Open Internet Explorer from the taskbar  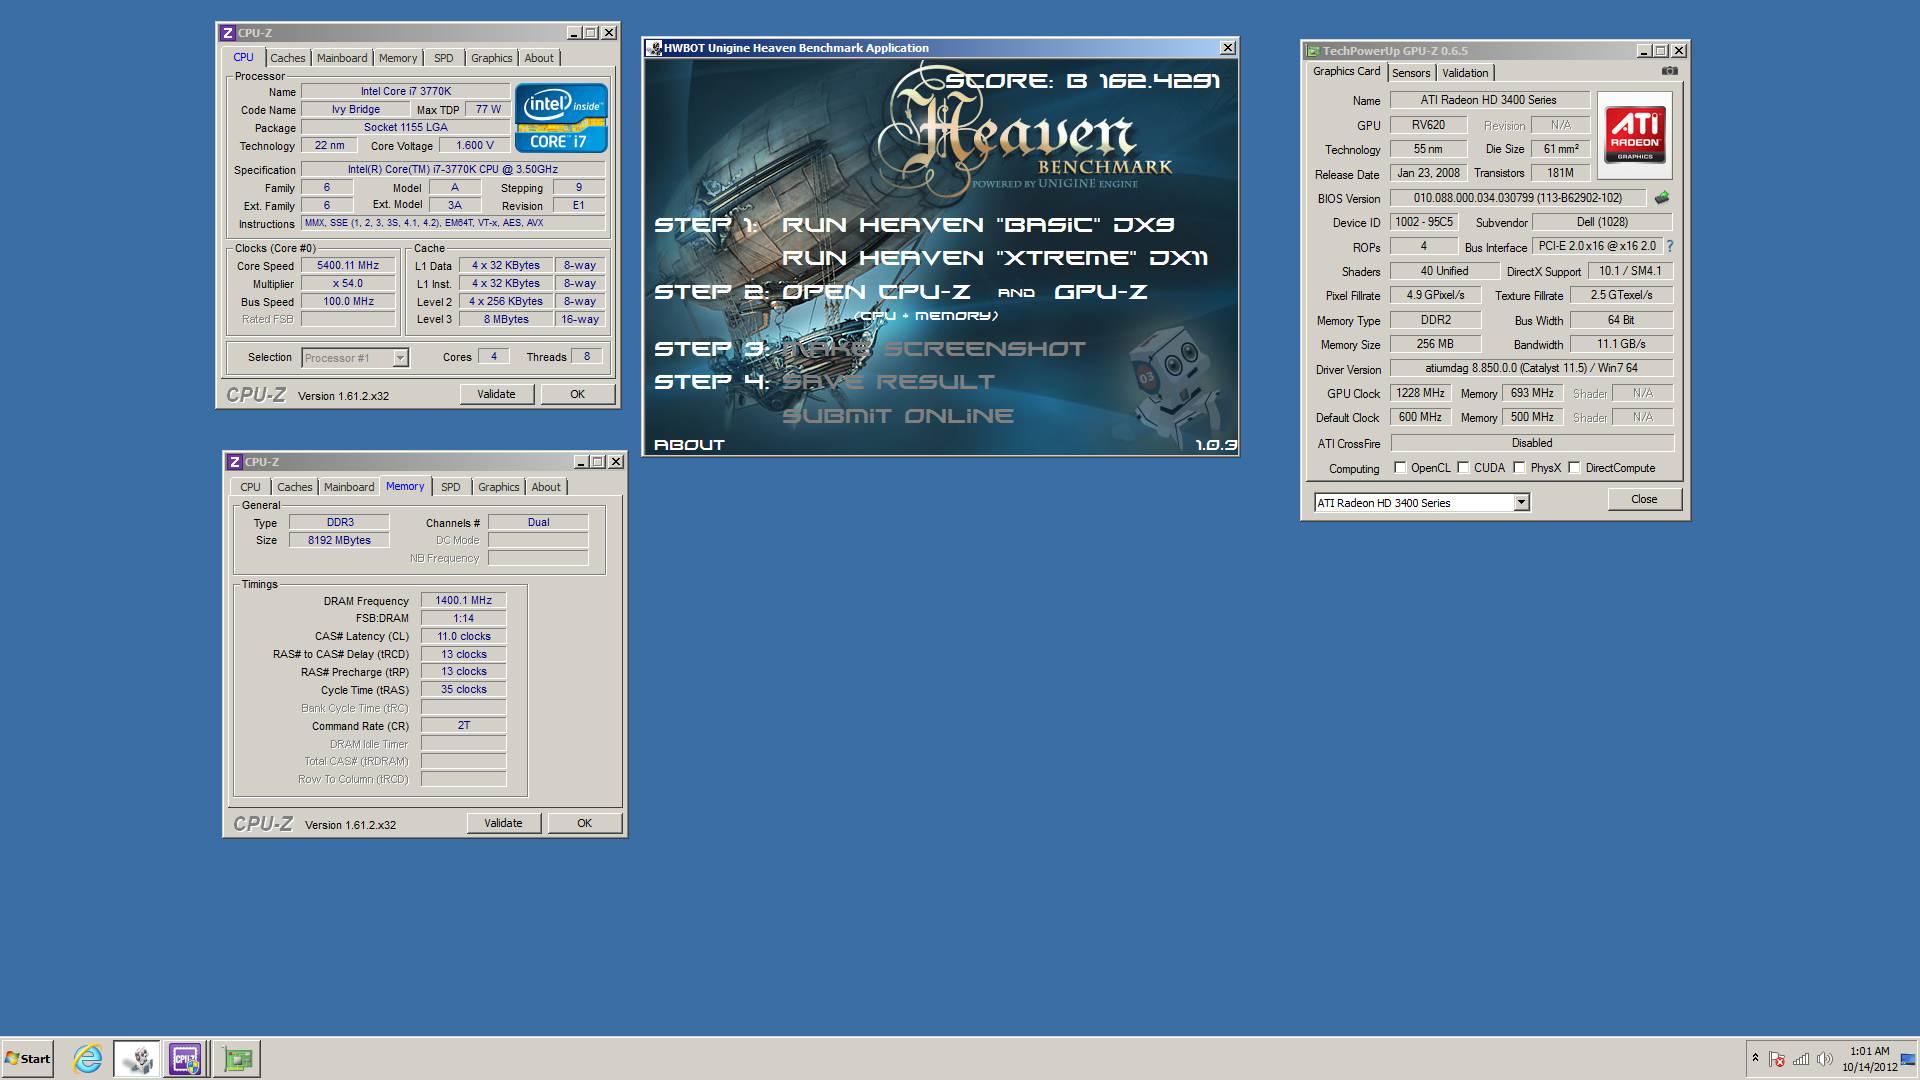(88, 1058)
